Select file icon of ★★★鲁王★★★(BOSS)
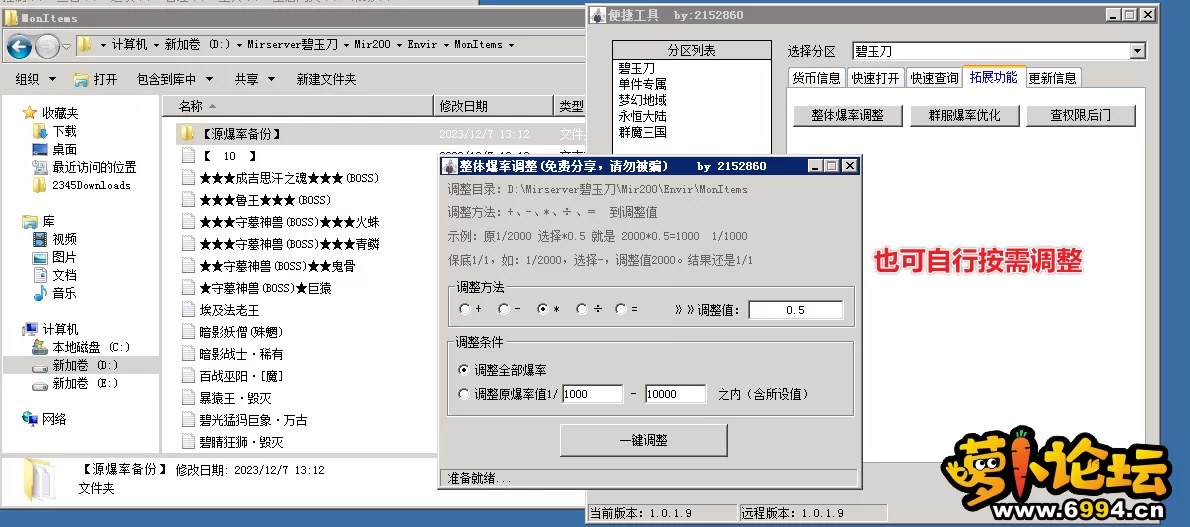The width and height of the screenshot is (1190, 527). point(188,200)
